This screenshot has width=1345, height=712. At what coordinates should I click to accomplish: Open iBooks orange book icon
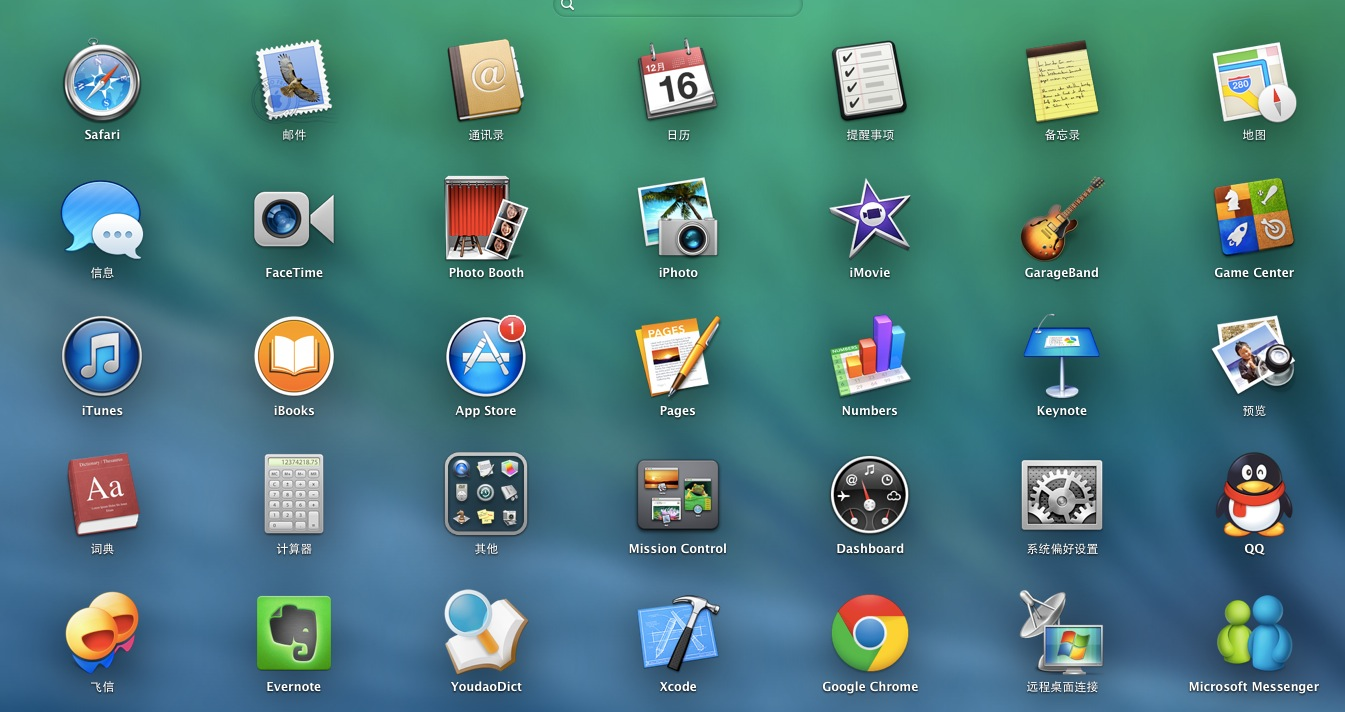pyautogui.click(x=294, y=357)
